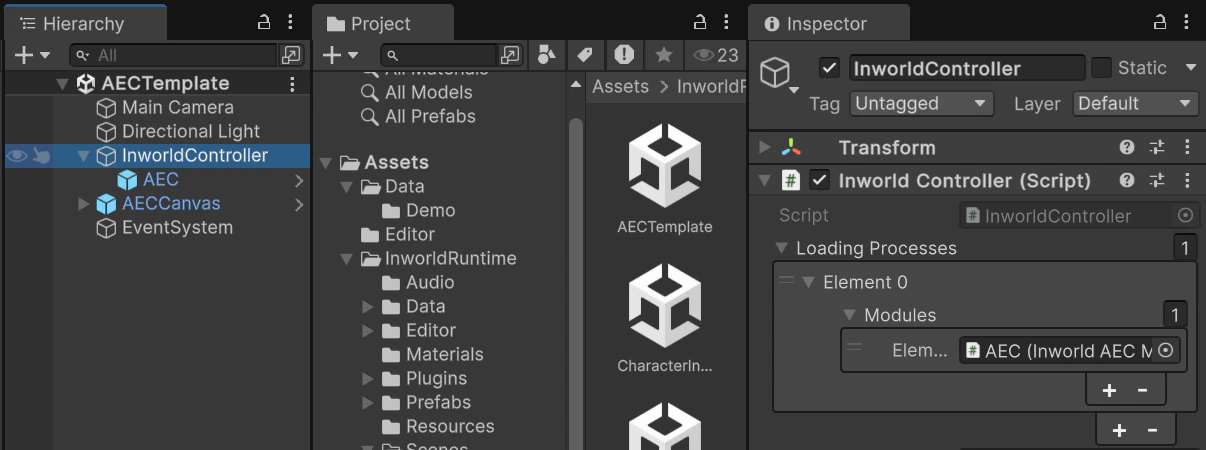
Task: Click the project tree scrollbar
Action: click(576, 282)
